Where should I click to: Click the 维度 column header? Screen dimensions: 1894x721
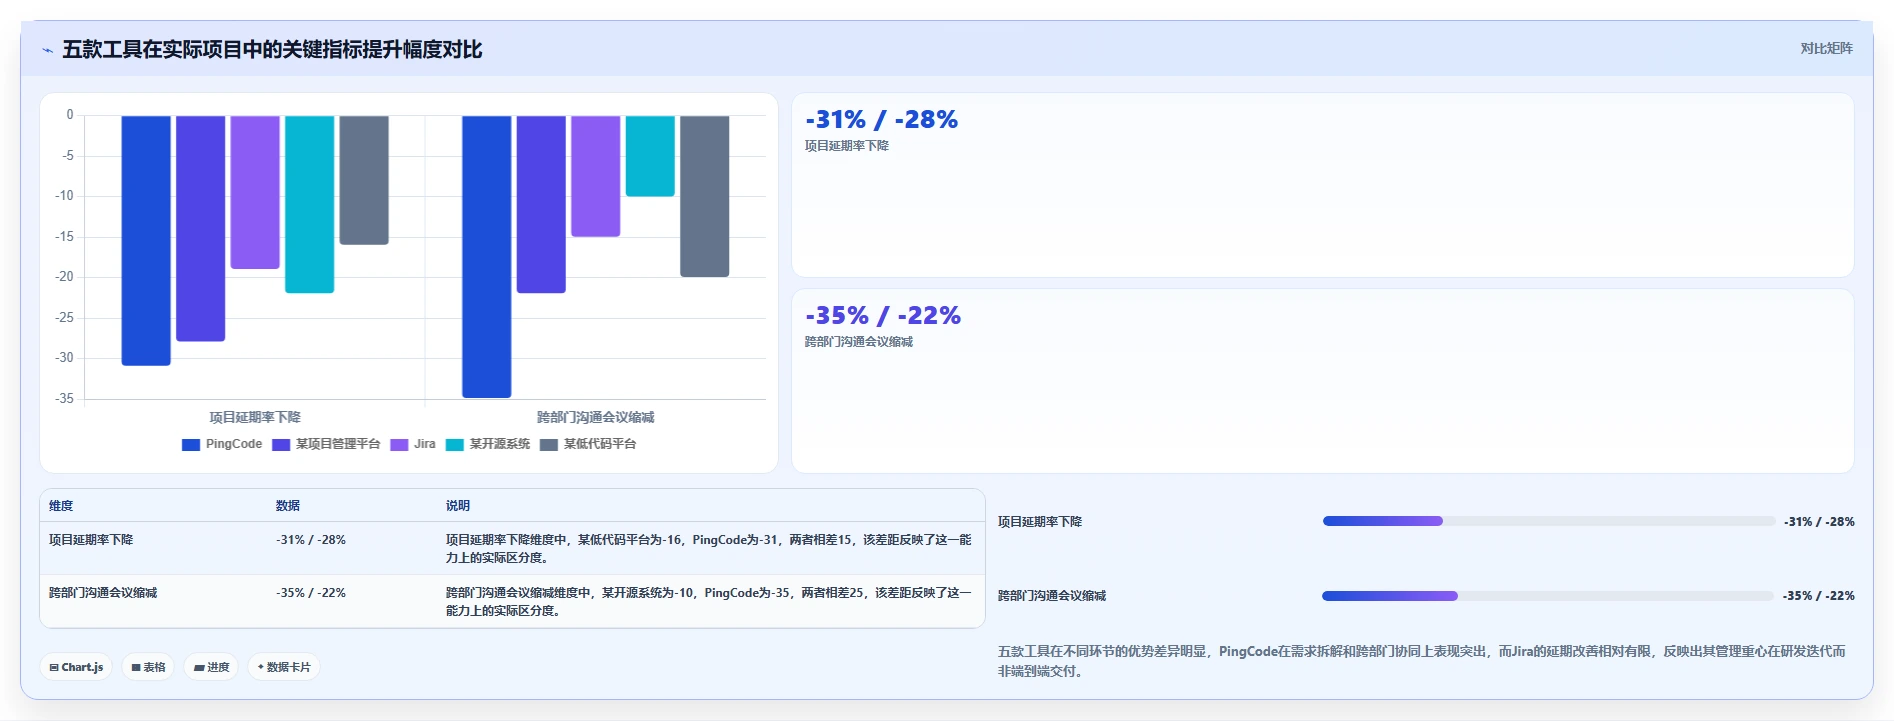(x=61, y=506)
